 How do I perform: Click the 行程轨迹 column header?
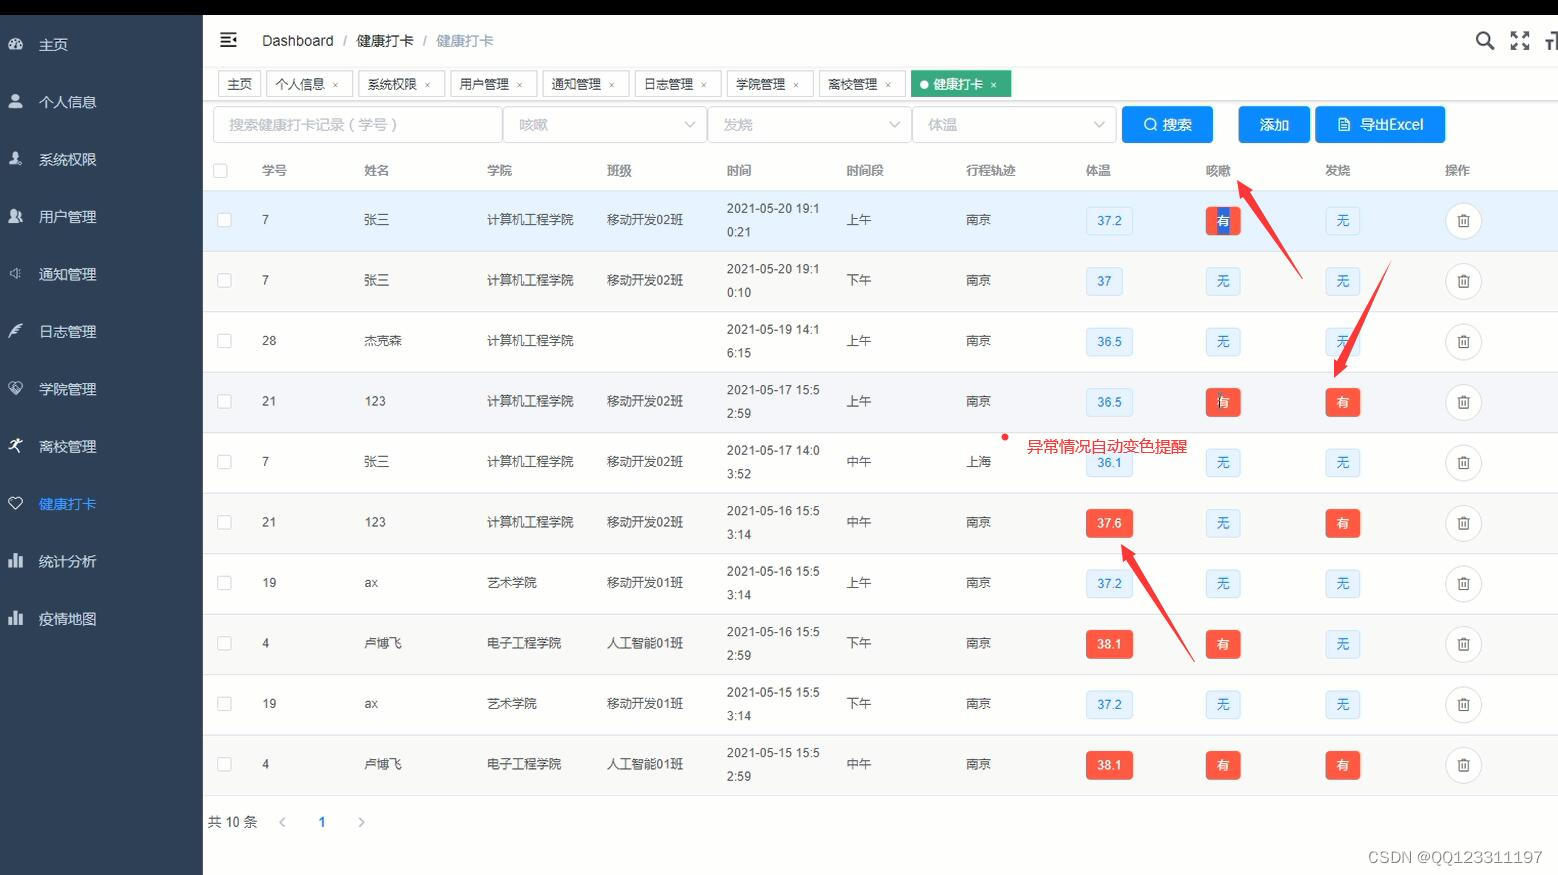[991, 171]
